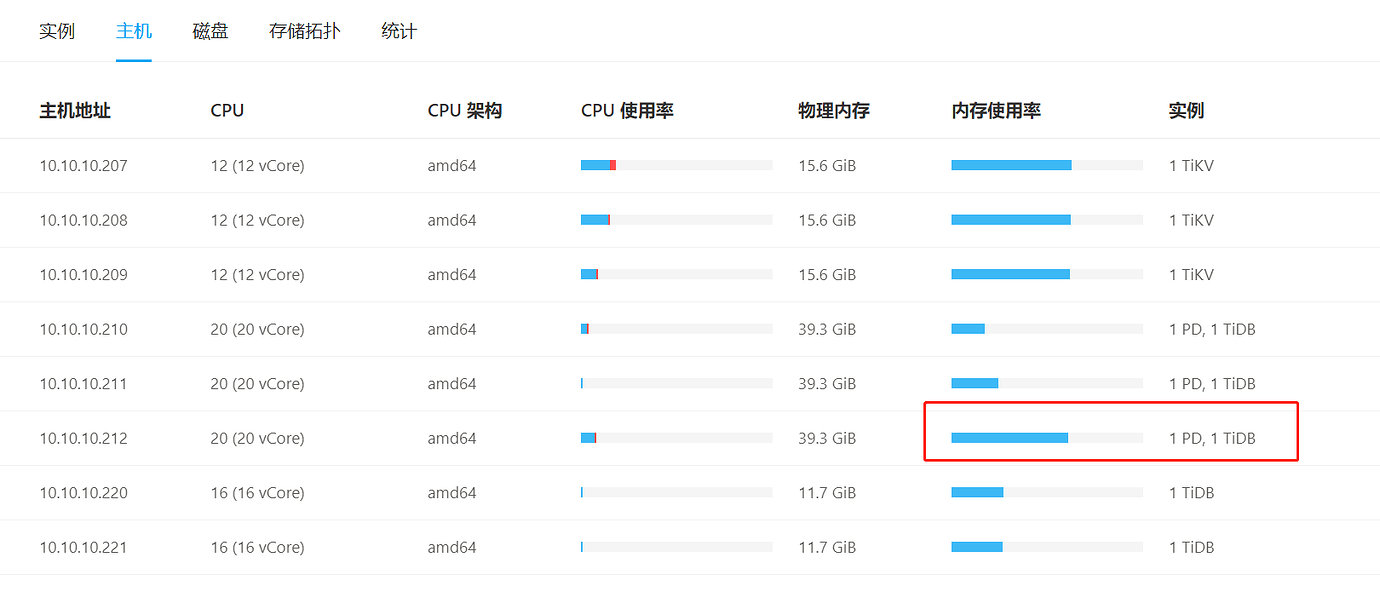Image resolution: width=1380 pixels, height=608 pixels.
Task: Click the 物理内存 column header
Action: (x=834, y=111)
